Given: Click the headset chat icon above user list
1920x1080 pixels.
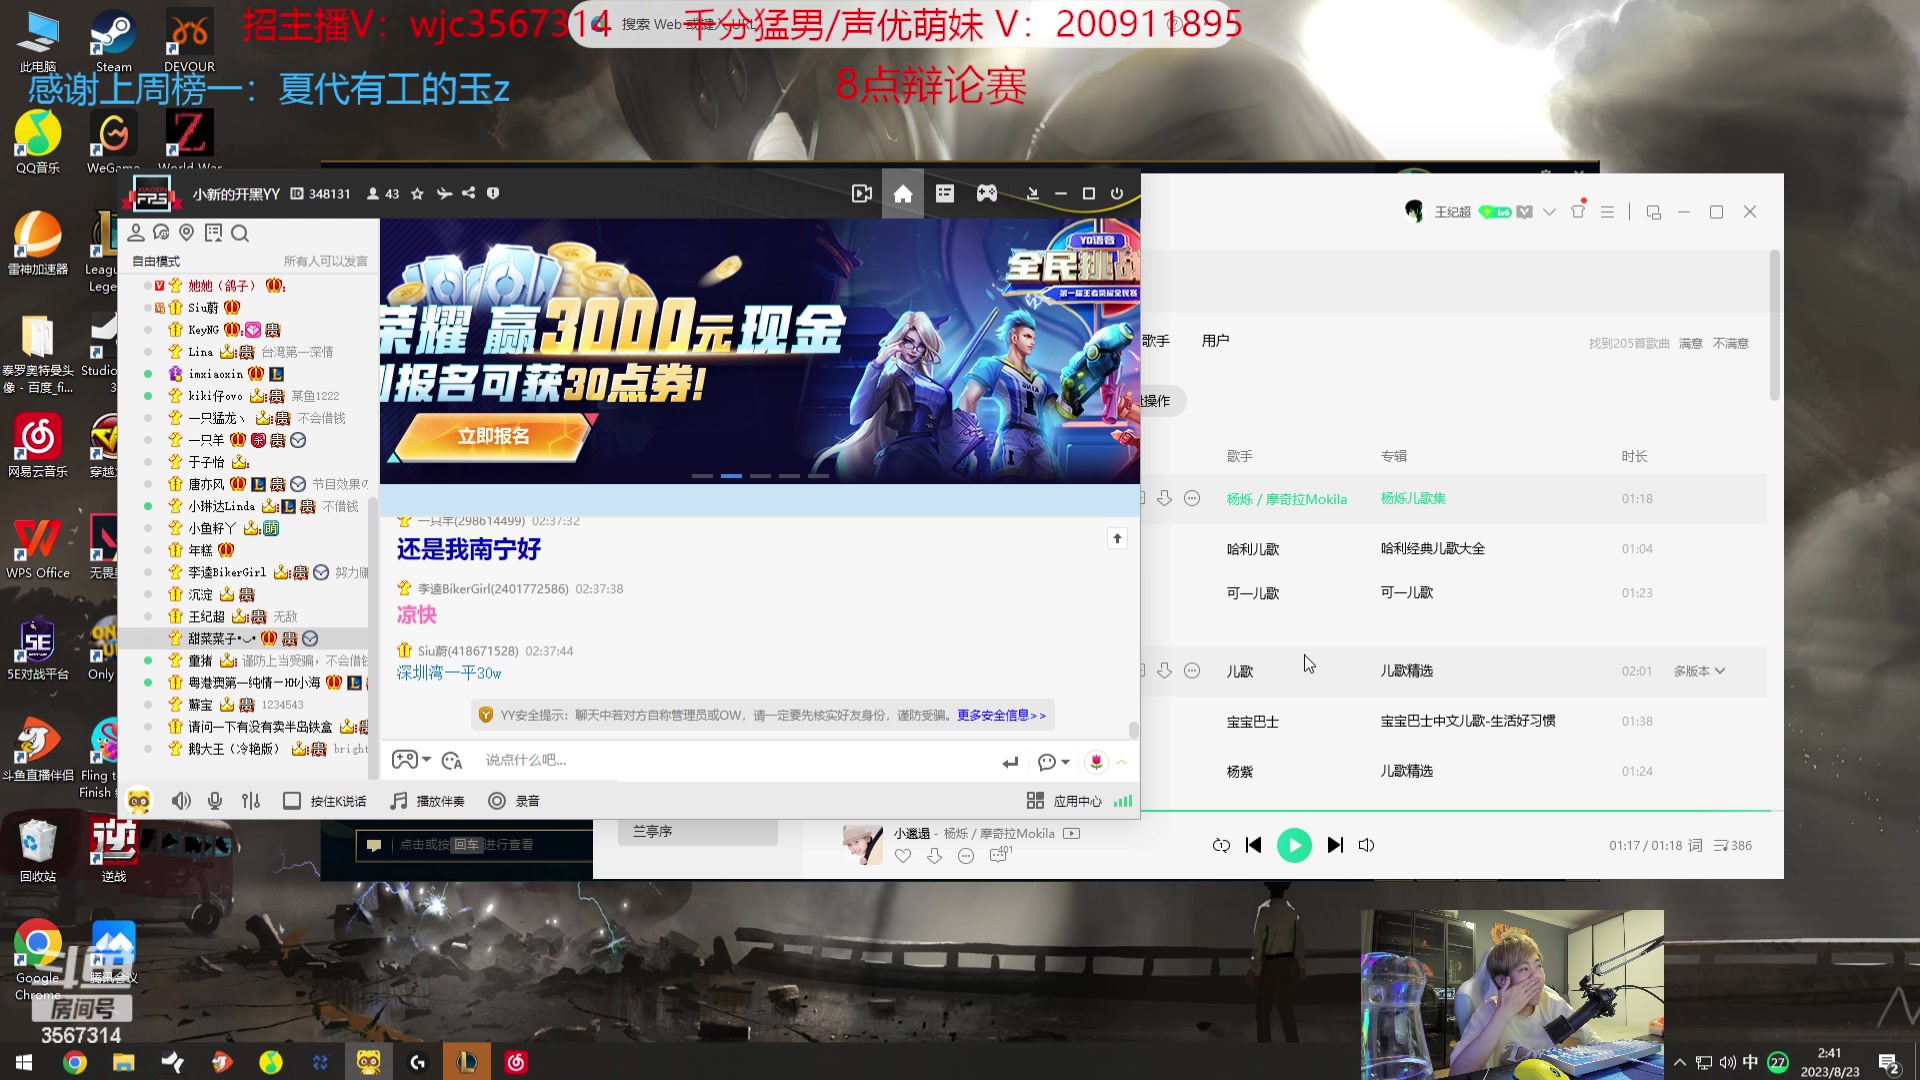Looking at the screenshot, I should 161,233.
